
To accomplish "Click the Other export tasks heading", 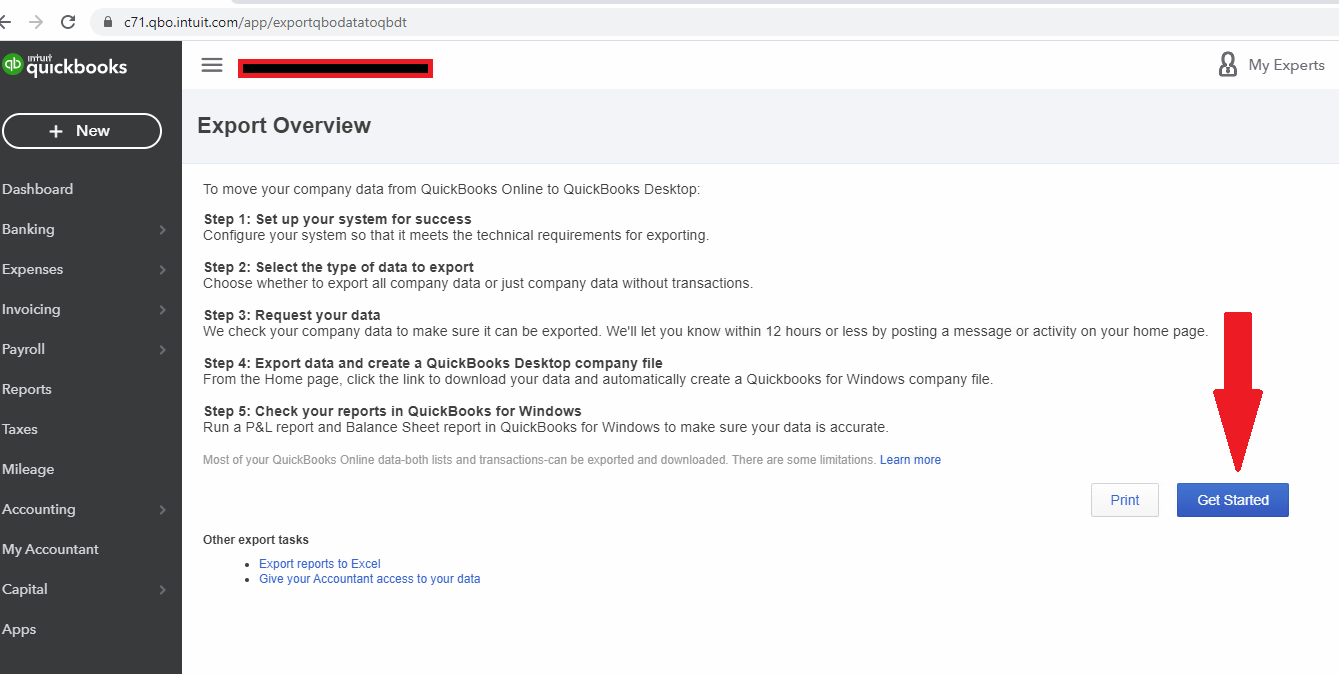I will click(256, 540).
